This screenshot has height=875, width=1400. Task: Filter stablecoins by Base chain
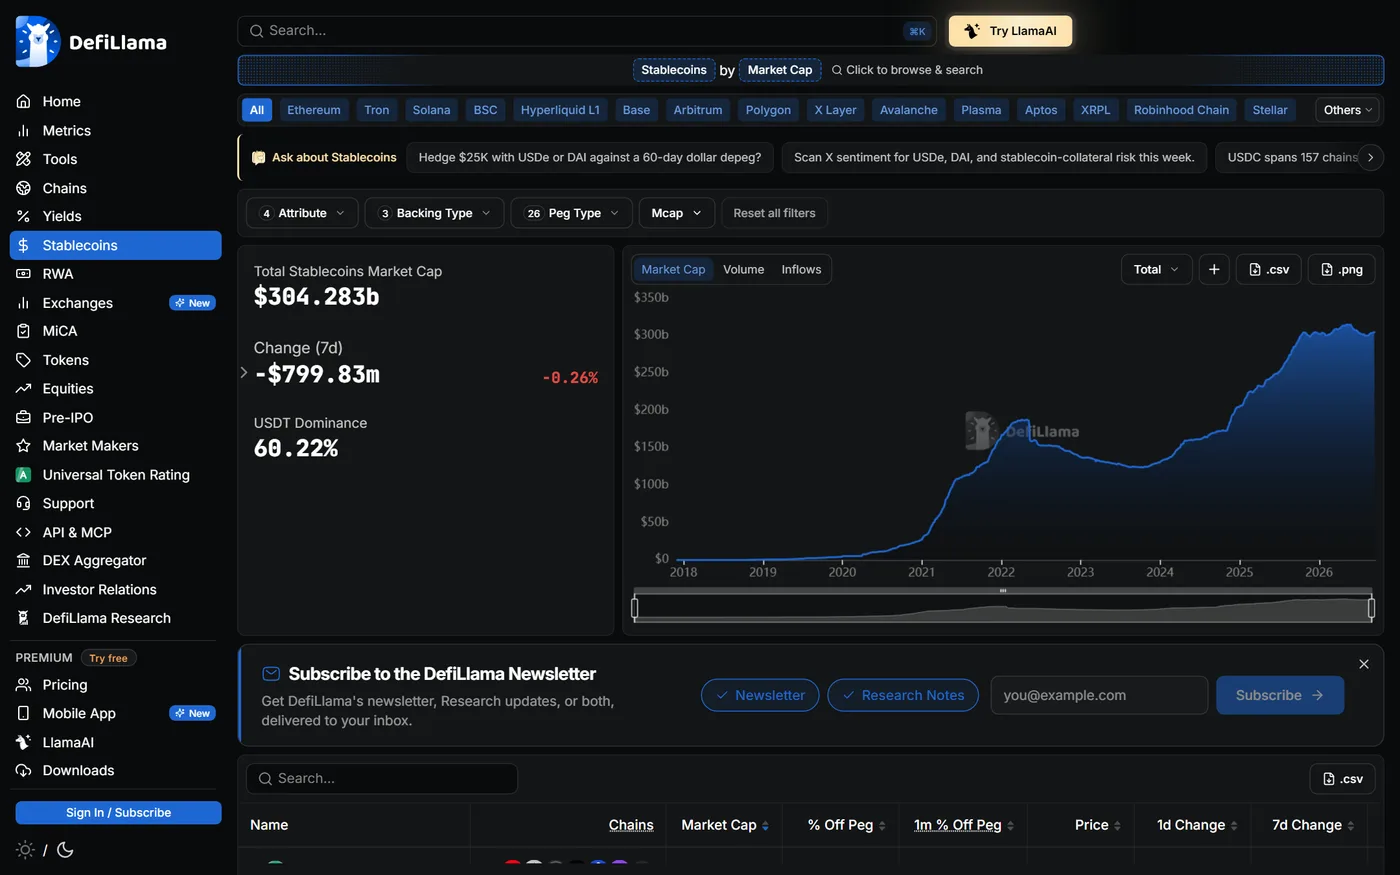click(636, 110)
